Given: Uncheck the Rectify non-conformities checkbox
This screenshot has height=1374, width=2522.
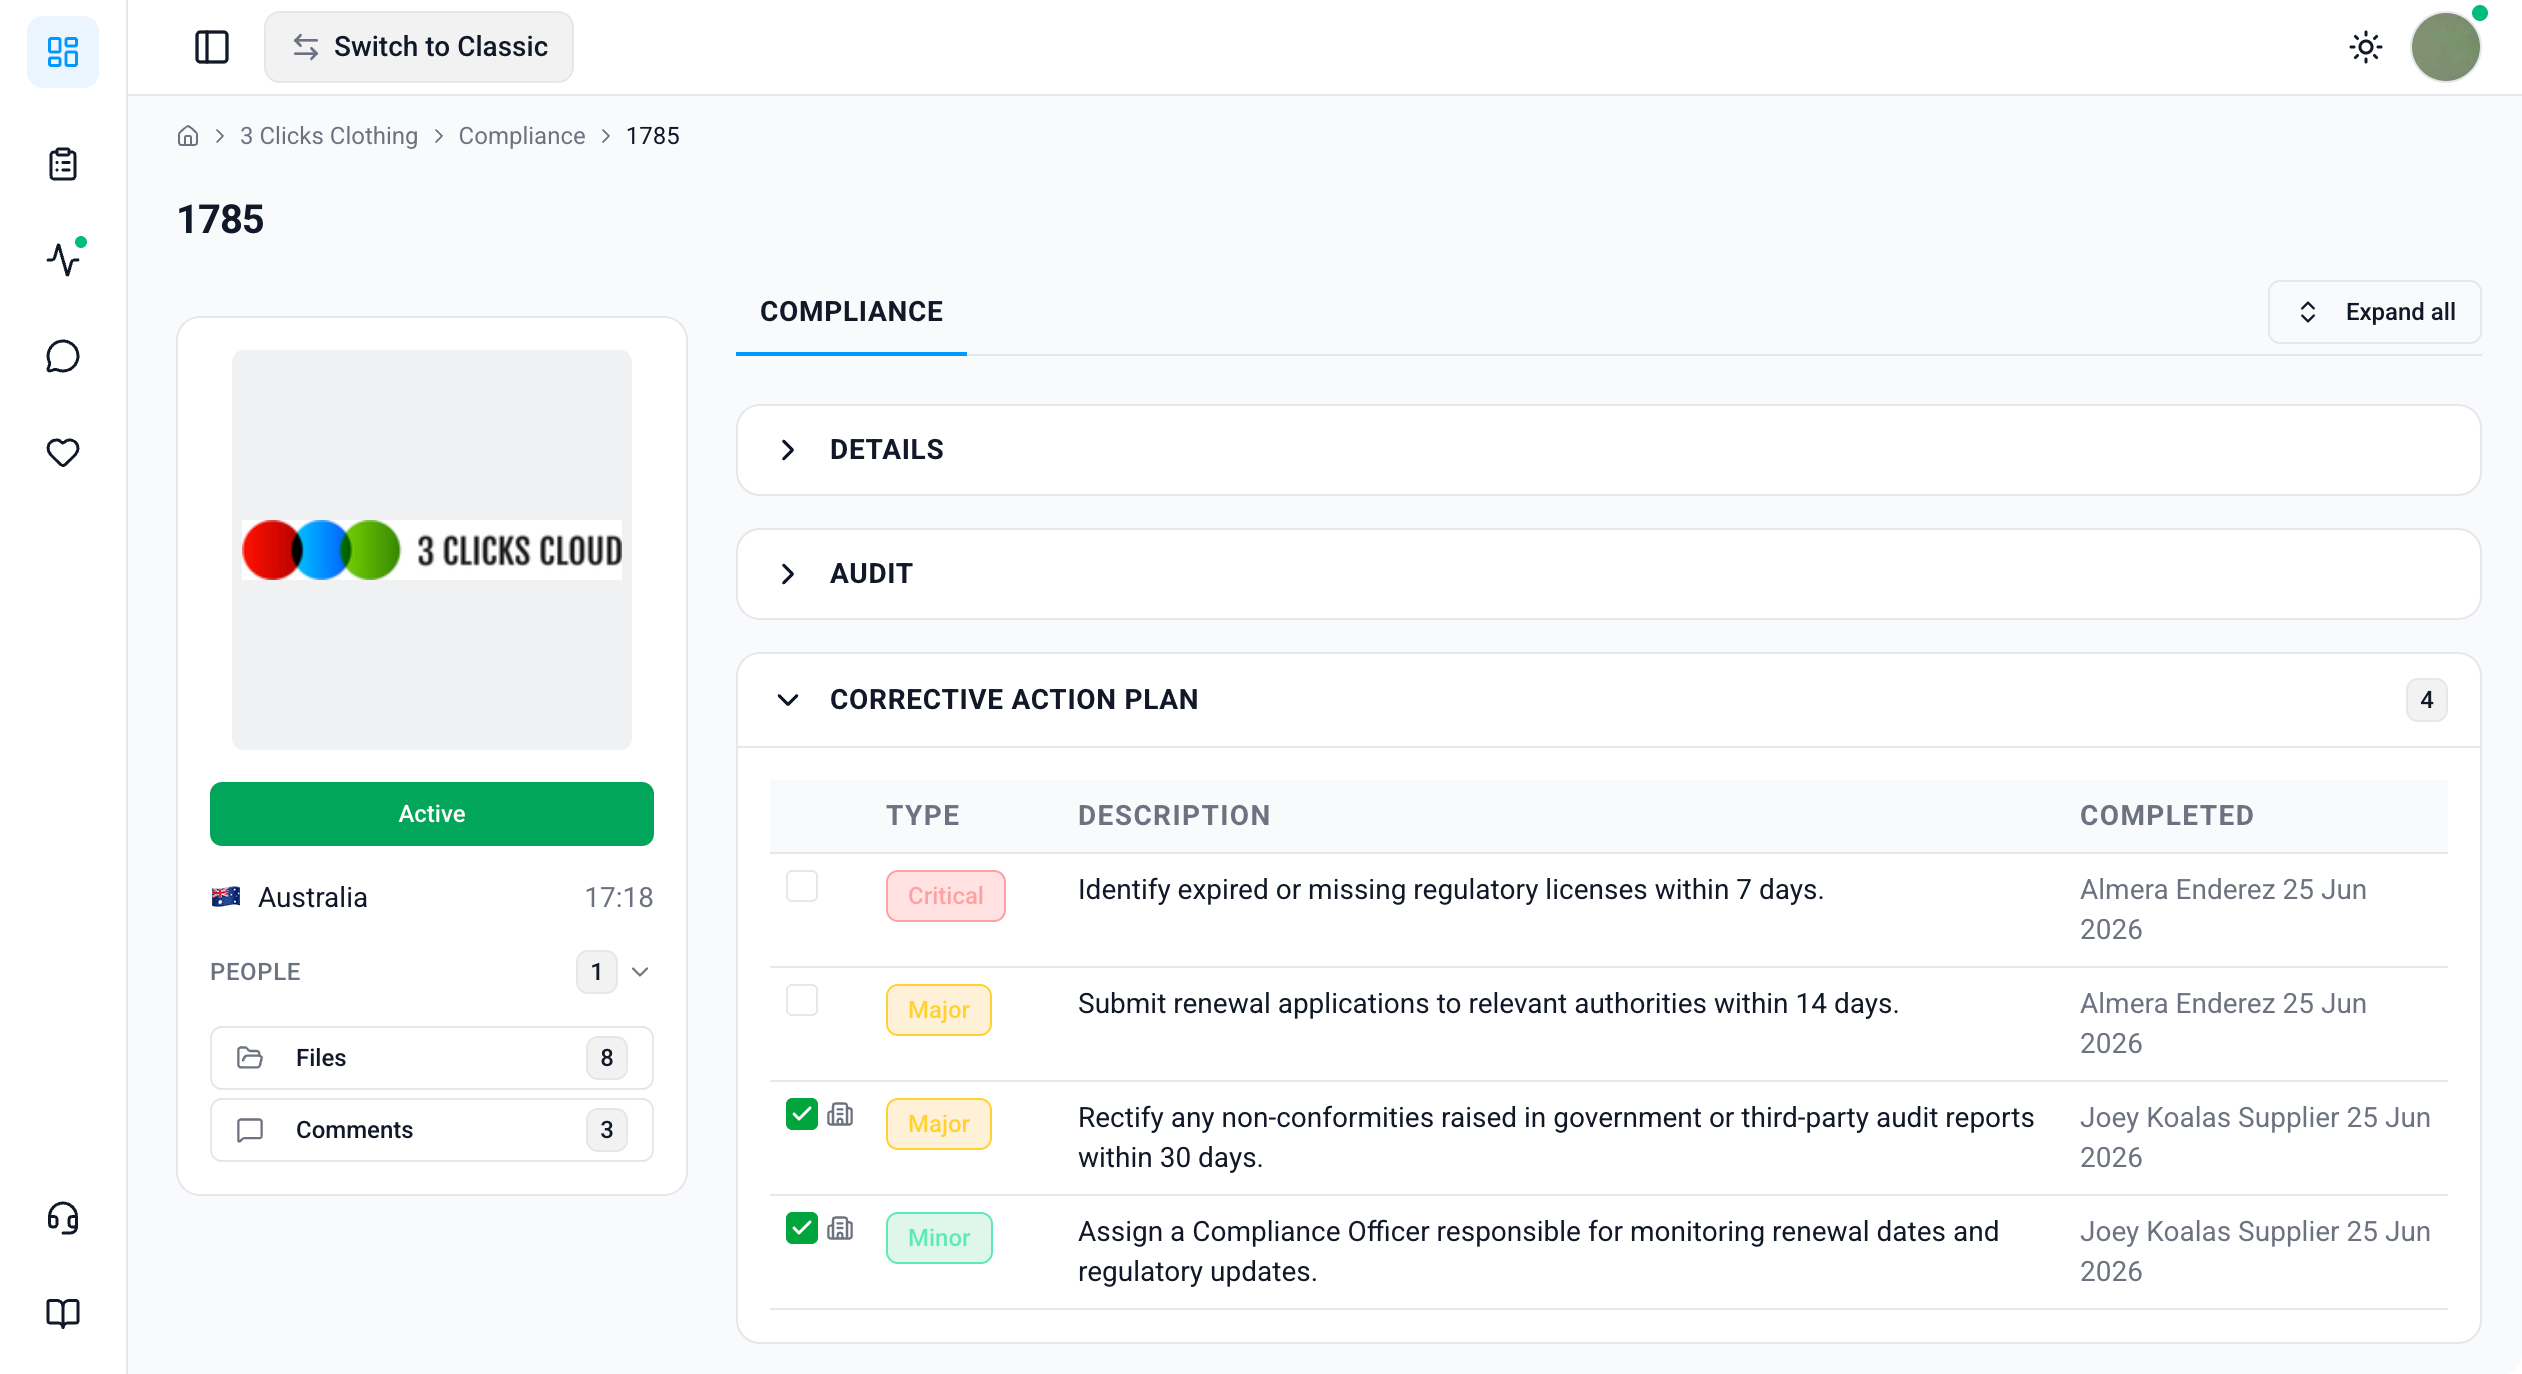Looking at the screenshot, I should [802, 1114].
